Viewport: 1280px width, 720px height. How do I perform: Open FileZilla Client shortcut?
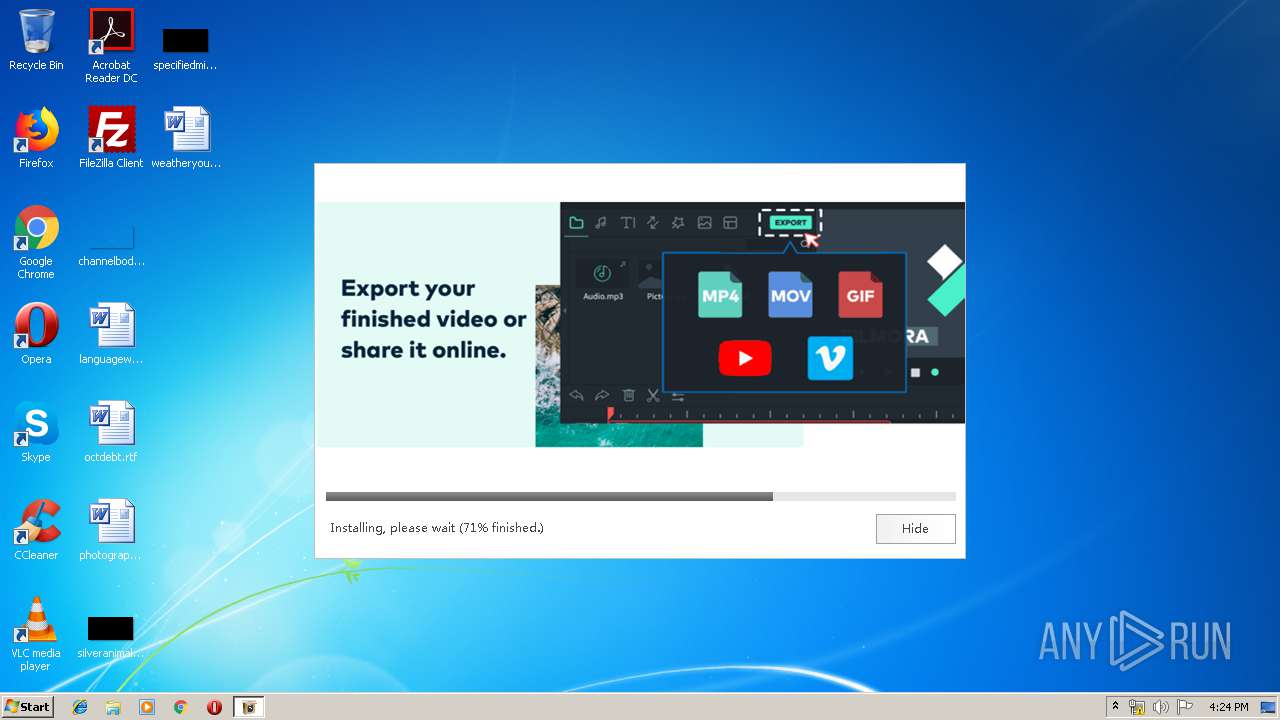point(111,138)
